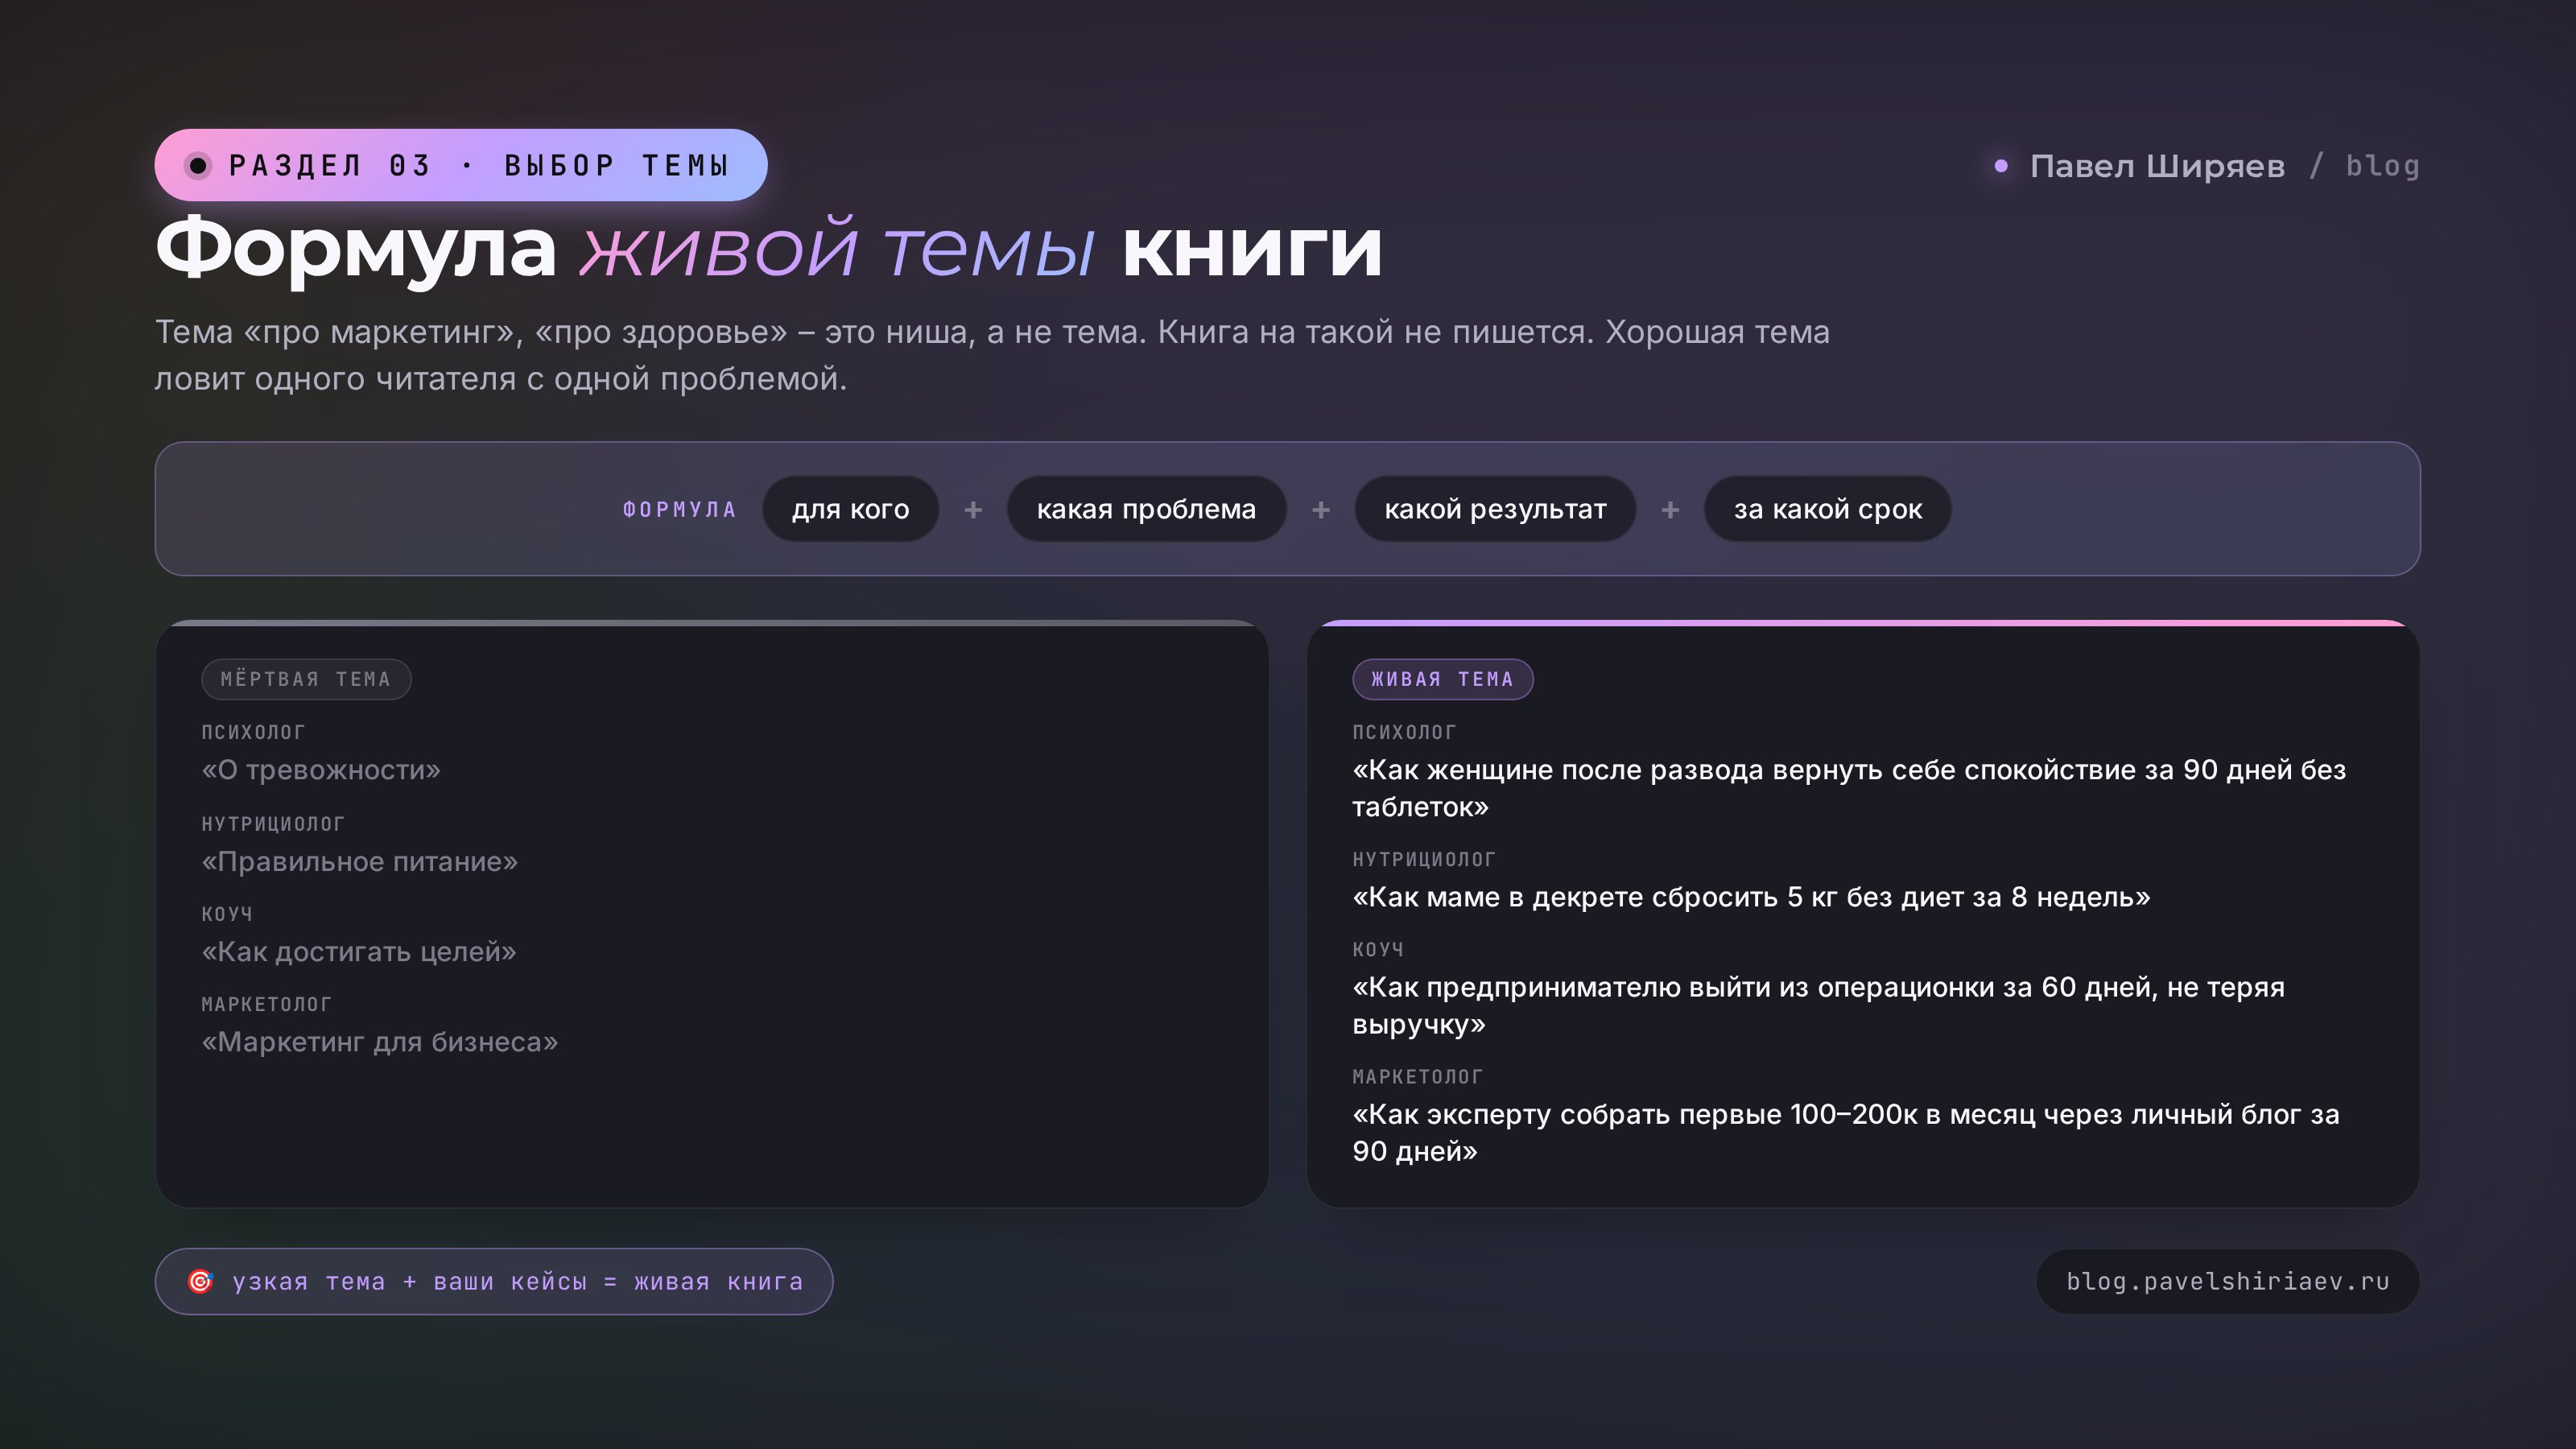Click the topic about эксперту и личный блог

1846,1132
